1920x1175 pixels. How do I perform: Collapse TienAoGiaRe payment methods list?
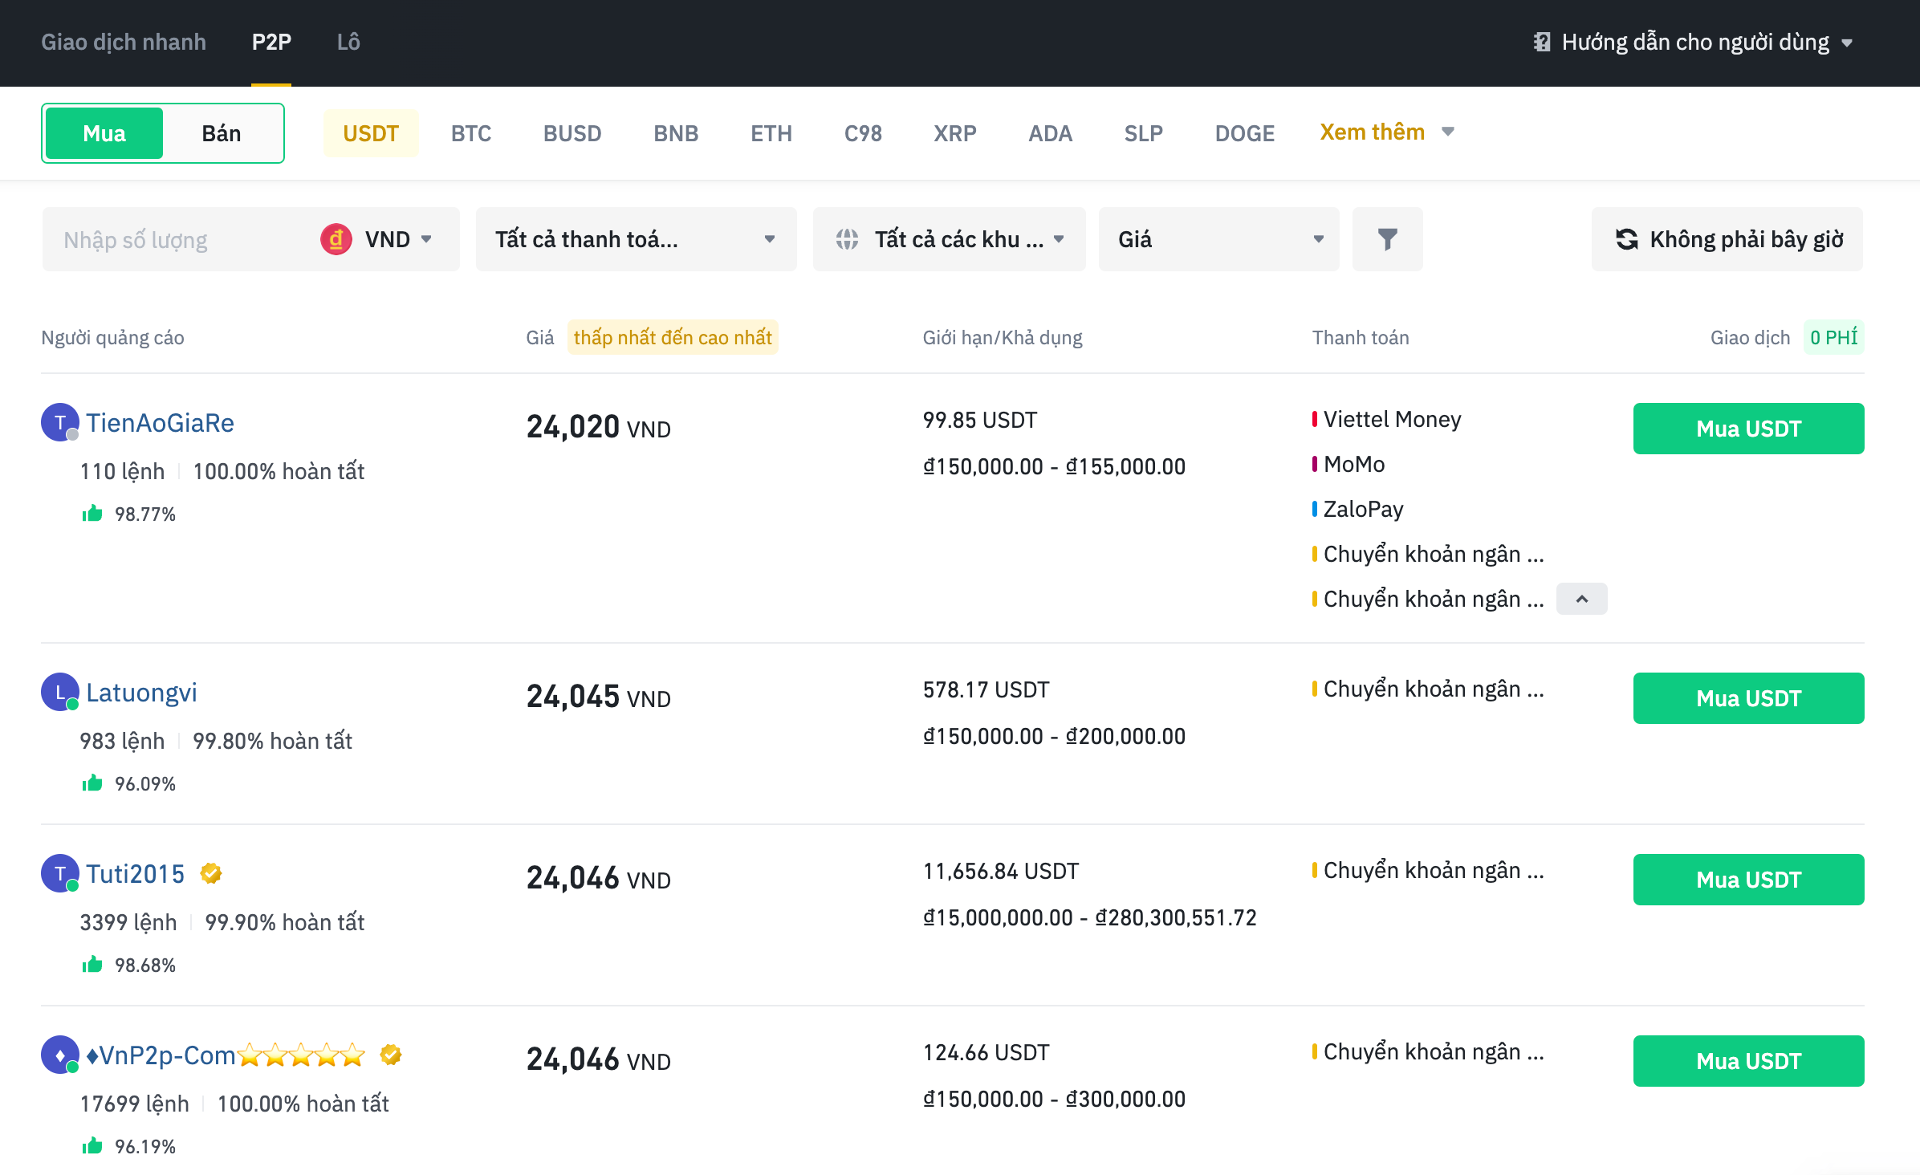pos(1582,599)
